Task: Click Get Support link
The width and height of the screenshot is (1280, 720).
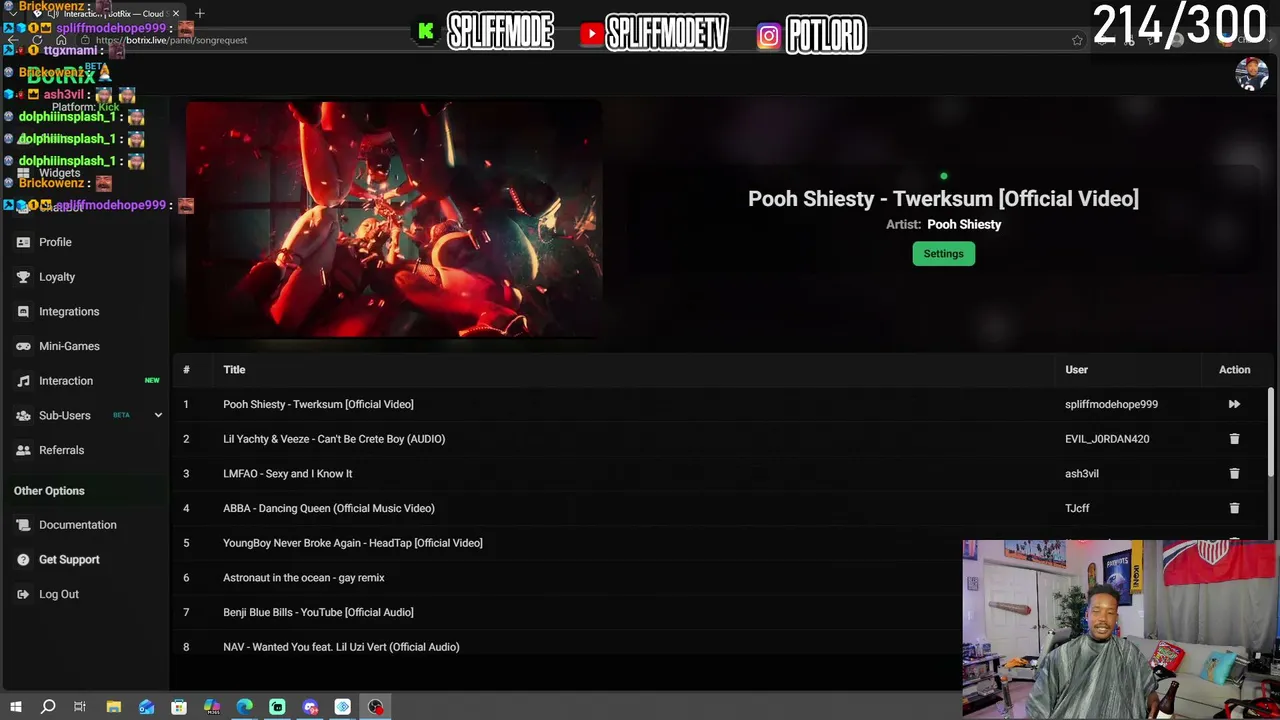Action: (x=69, y=560)
